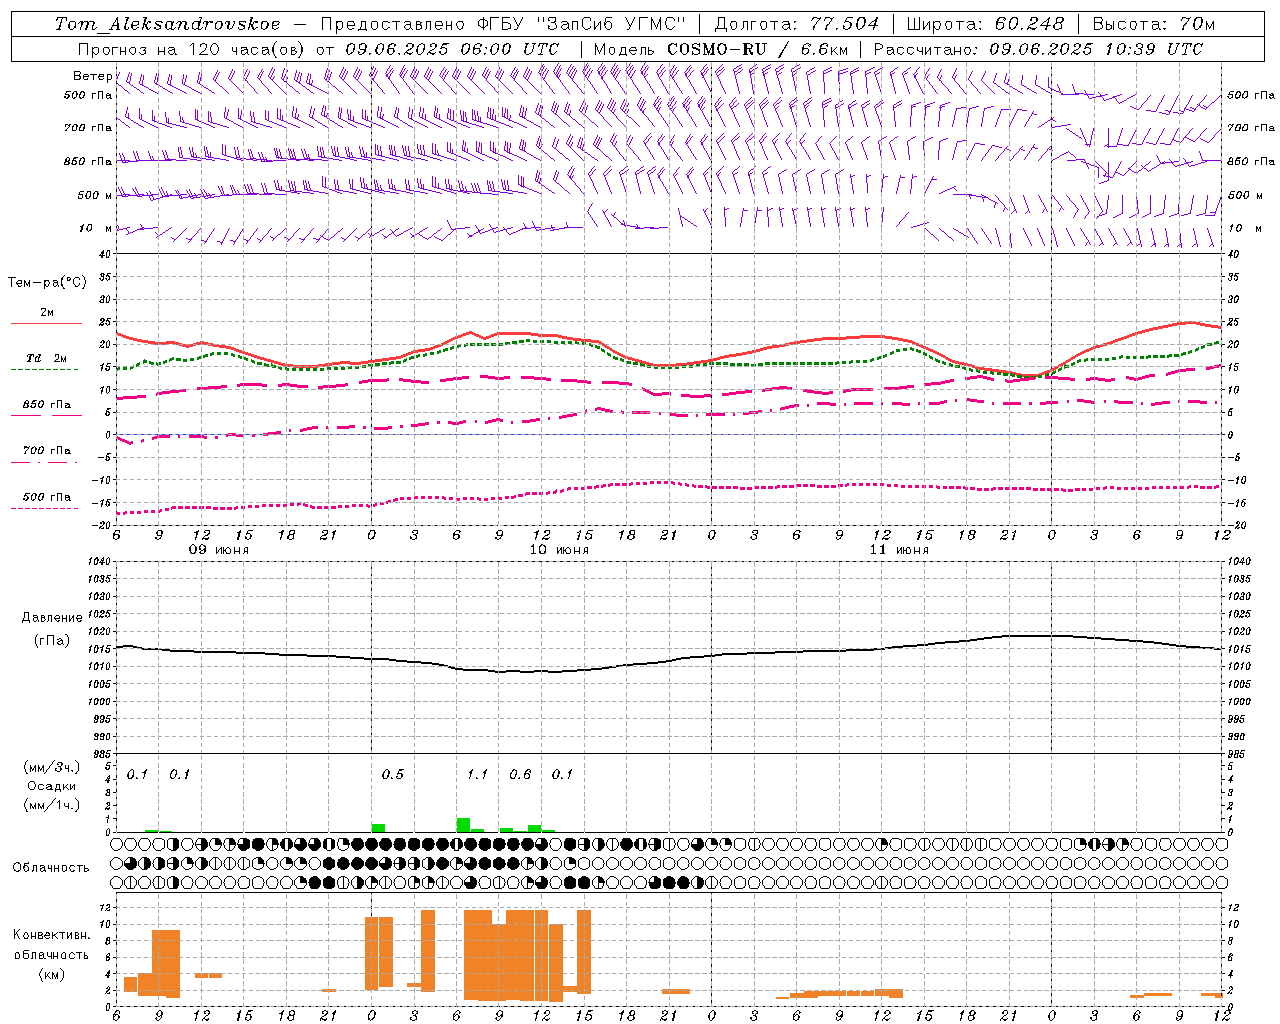Click the '(мм/3ч.)' precipitation unit label
Screen dimensions: 1280x1024
[52, 768]
